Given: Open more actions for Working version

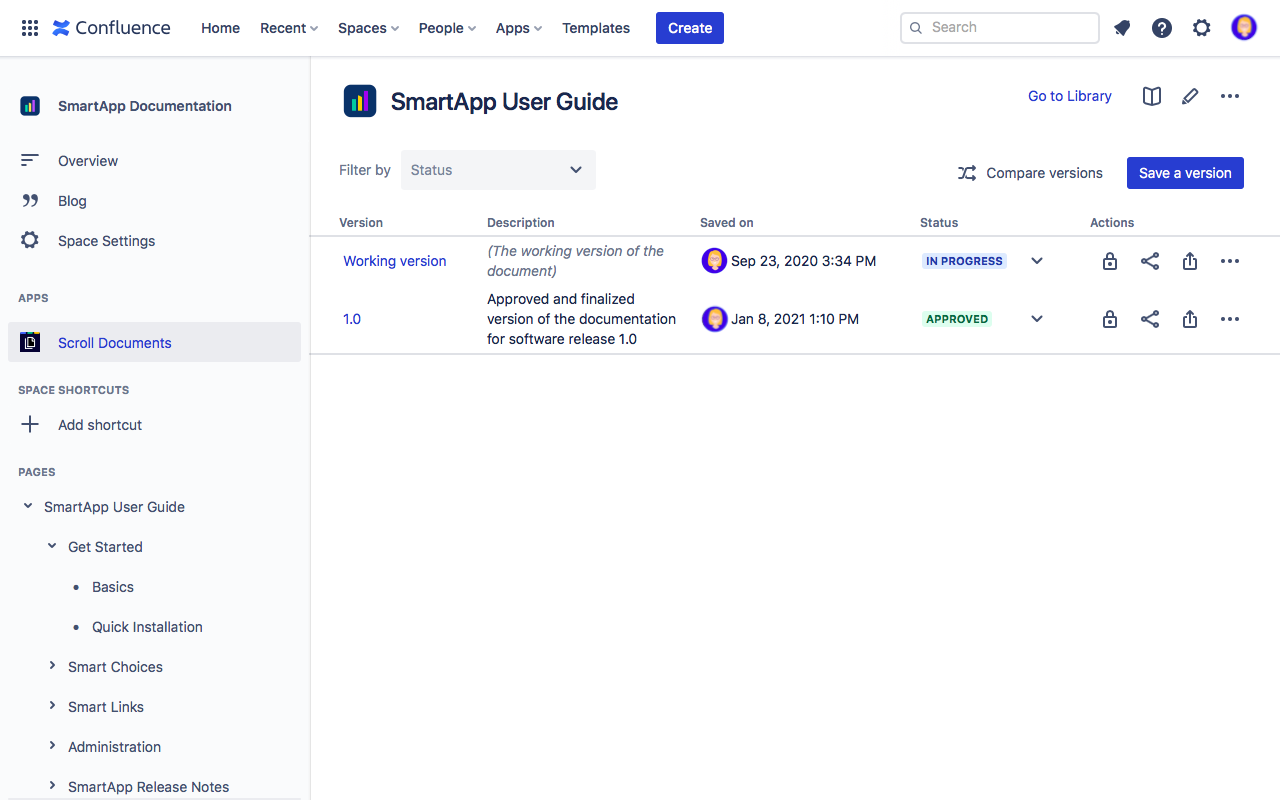Looking at the screenshot, I should click(x=1229, y=260).
